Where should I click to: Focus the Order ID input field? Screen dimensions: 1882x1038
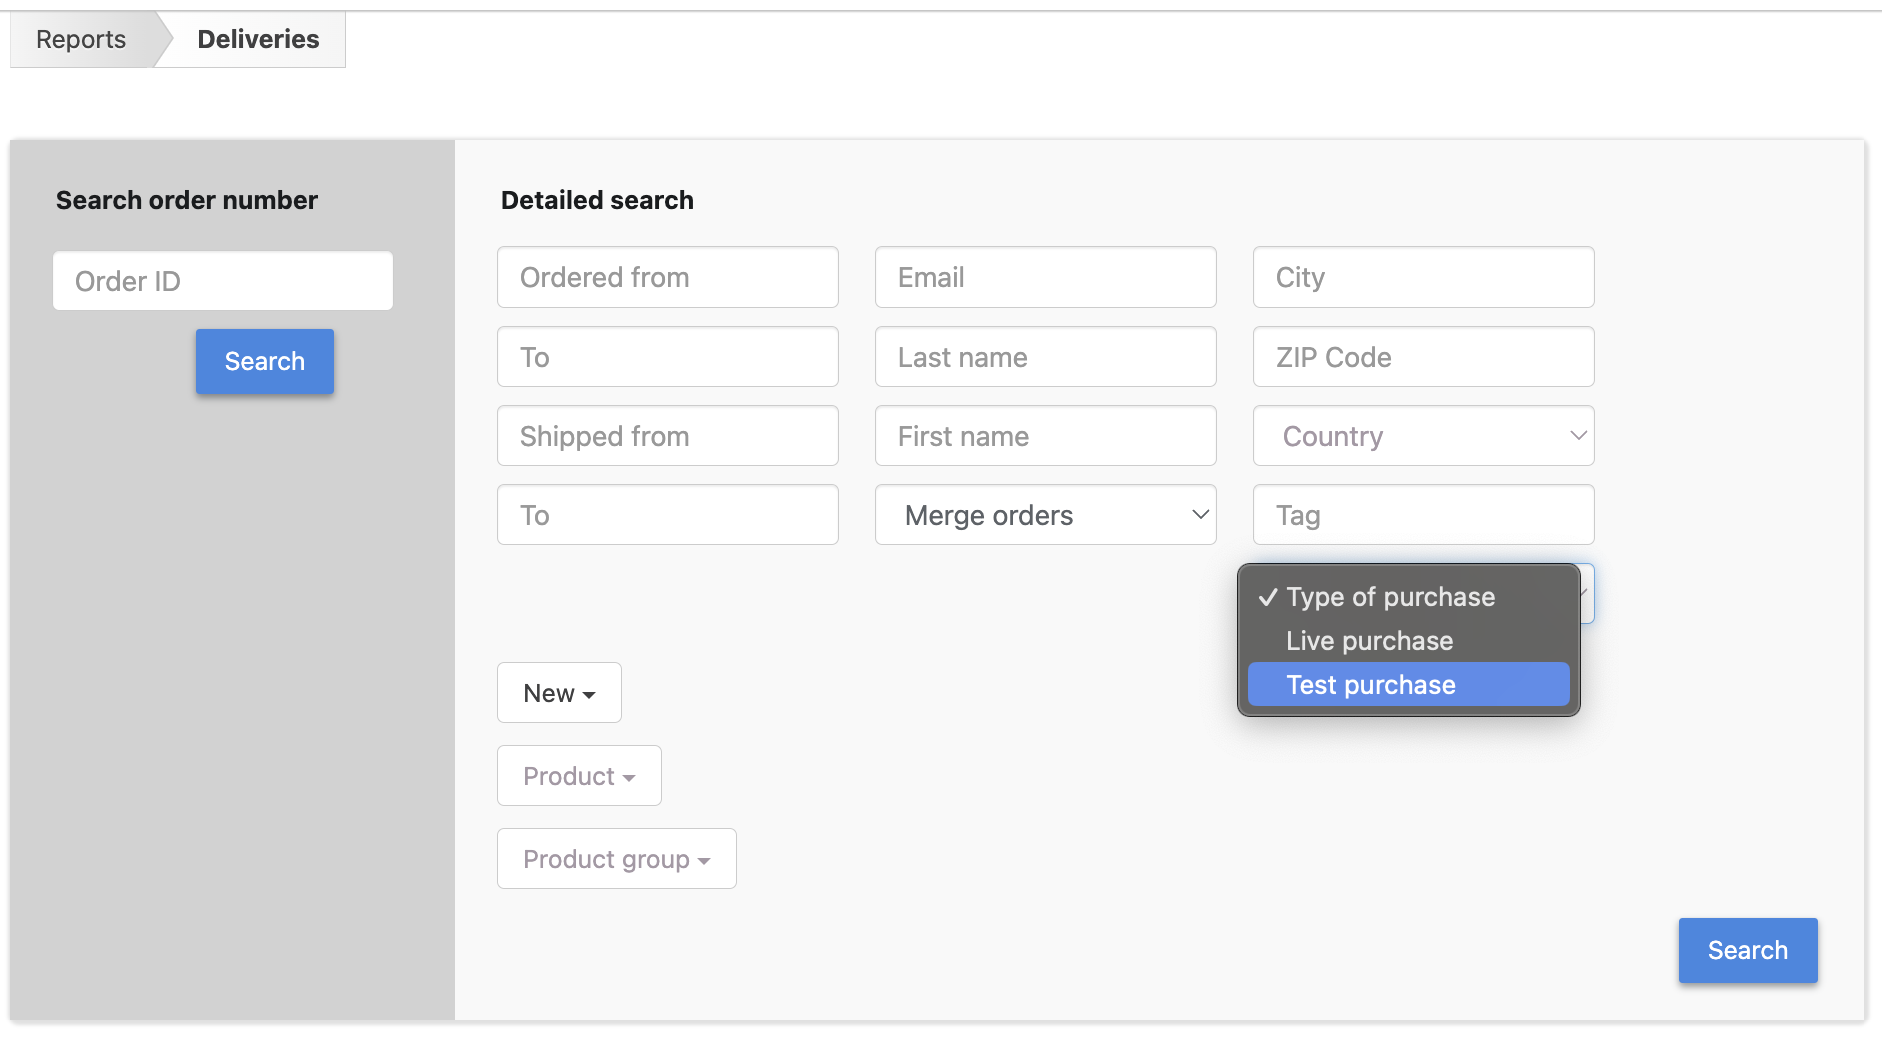[x=223, y=281]
